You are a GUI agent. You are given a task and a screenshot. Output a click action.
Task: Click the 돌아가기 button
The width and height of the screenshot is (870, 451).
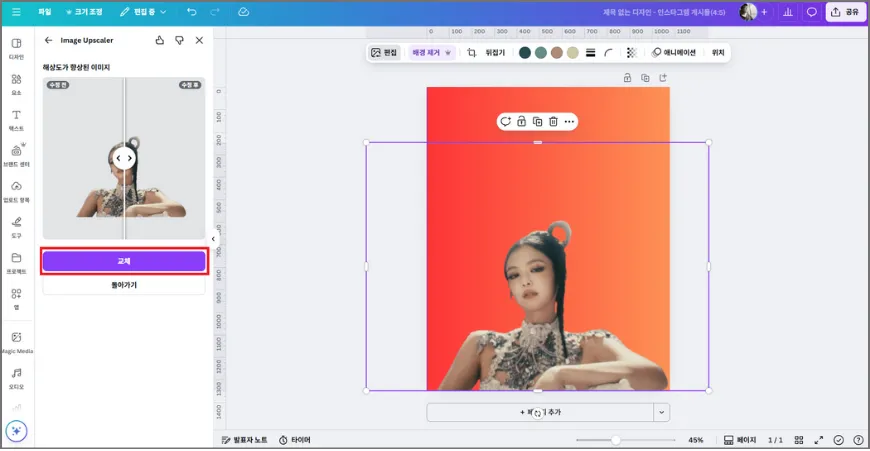[124, 285]
